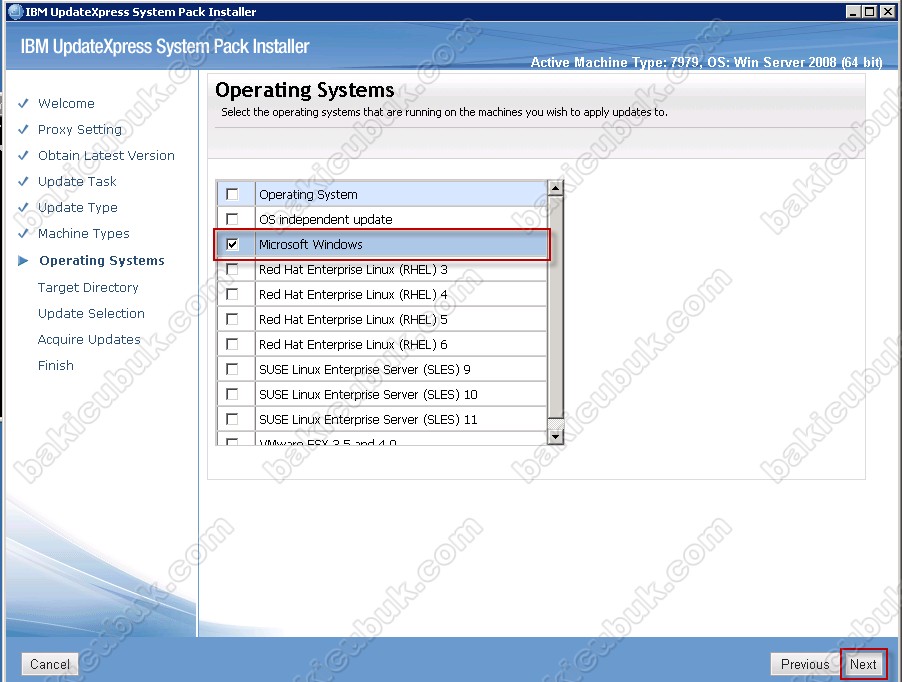Go to Obtain Latest Version step
The height and width of the screenshot is (682, 902).
(106, 155)
